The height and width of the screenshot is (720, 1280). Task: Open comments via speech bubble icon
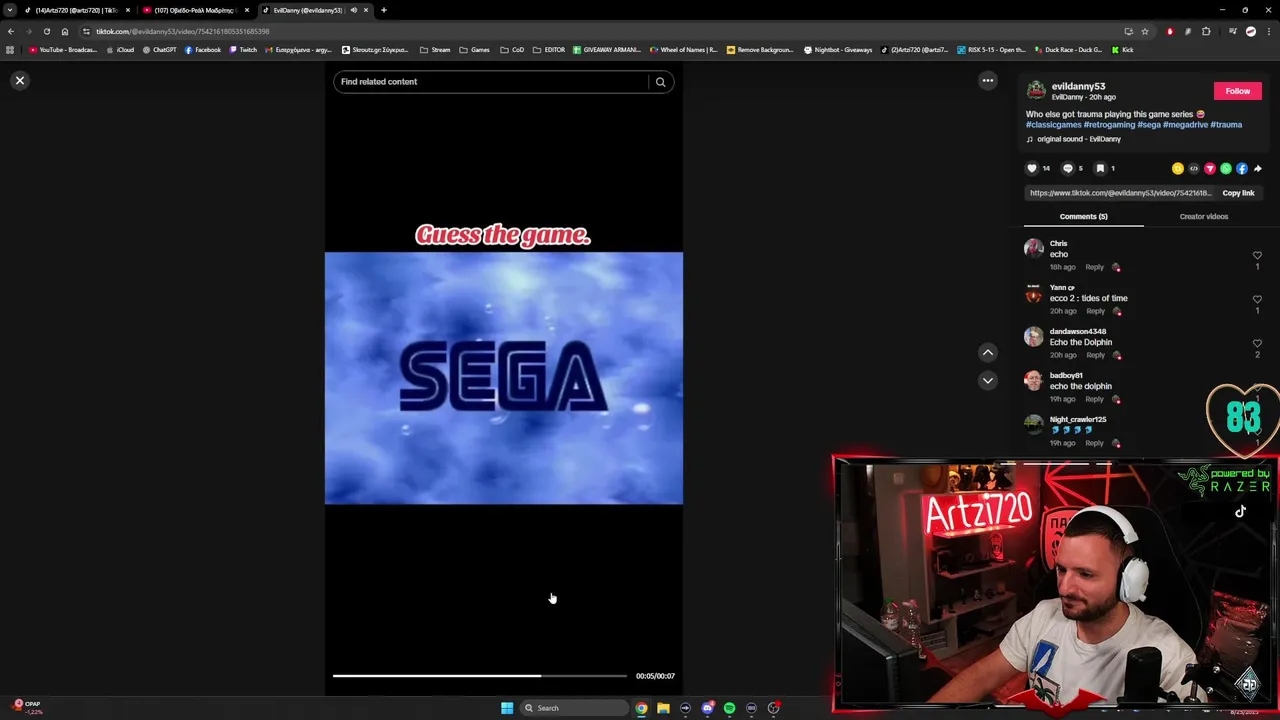1067,168
